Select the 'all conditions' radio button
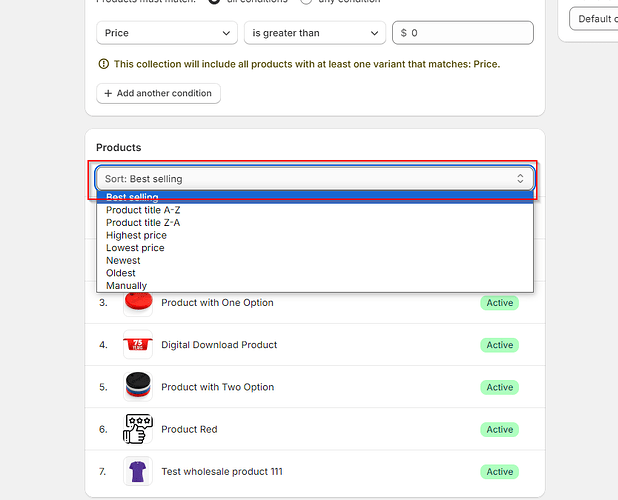Viewport: 618px width, 500px height. [214, 1]
